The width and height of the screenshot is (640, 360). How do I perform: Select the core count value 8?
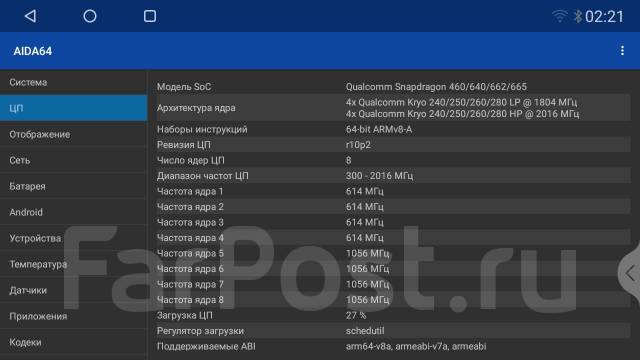[x=349, y=160]
